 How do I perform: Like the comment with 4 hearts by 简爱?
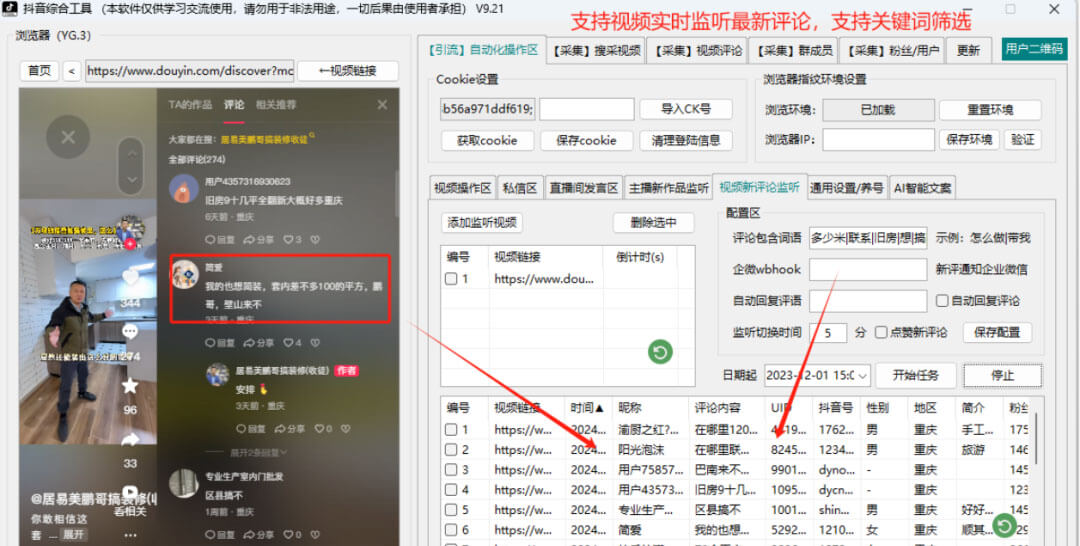tap(290, 343)
